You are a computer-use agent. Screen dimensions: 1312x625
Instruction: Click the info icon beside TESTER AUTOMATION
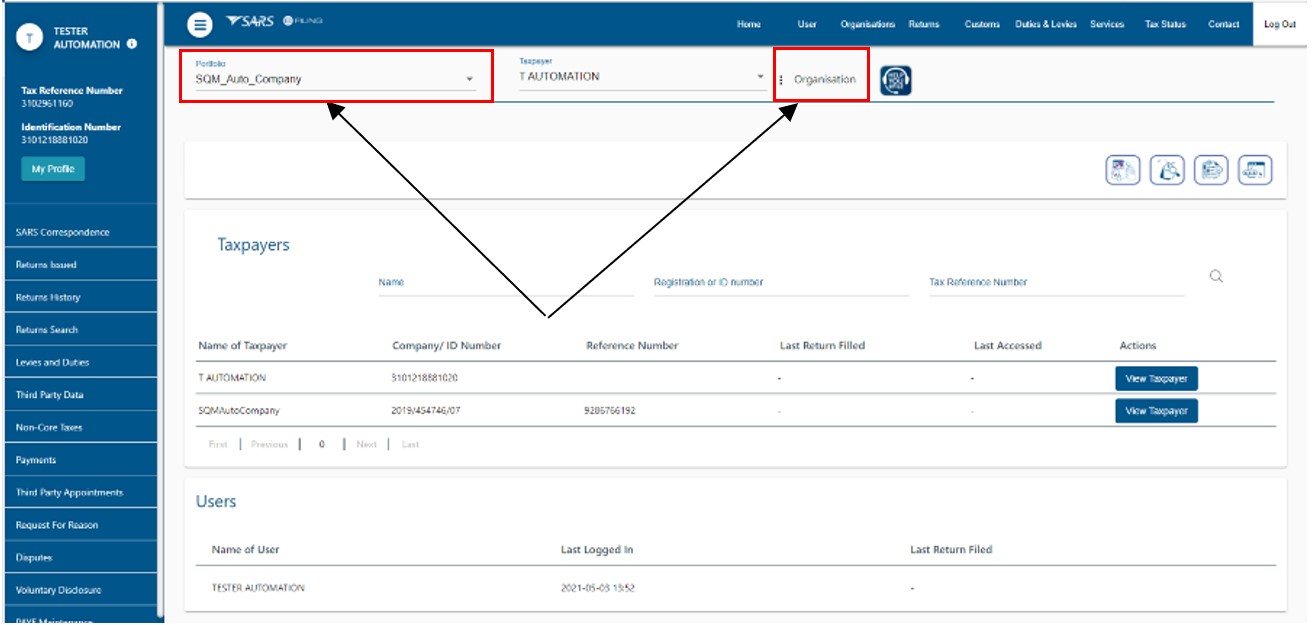[x=132, y=44]
